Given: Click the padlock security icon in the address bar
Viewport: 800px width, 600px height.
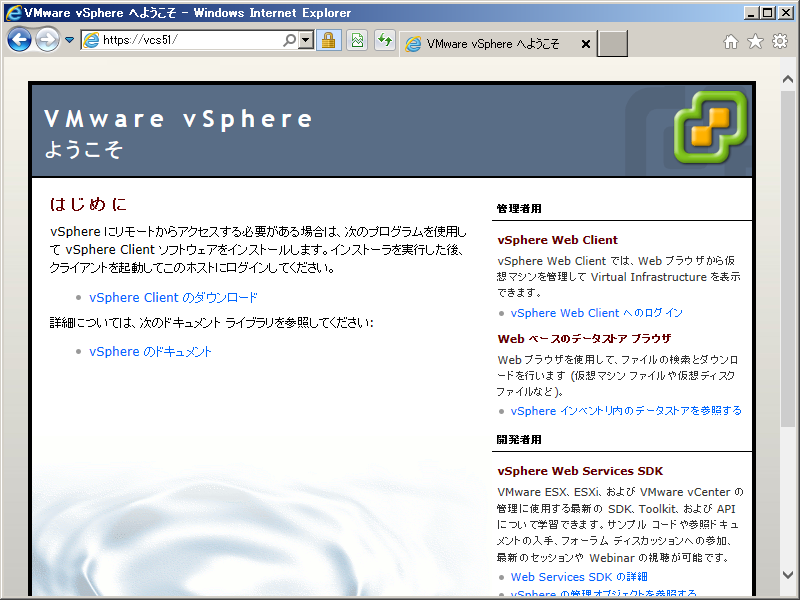Looking at the screenshot, I should coord(329,42).
